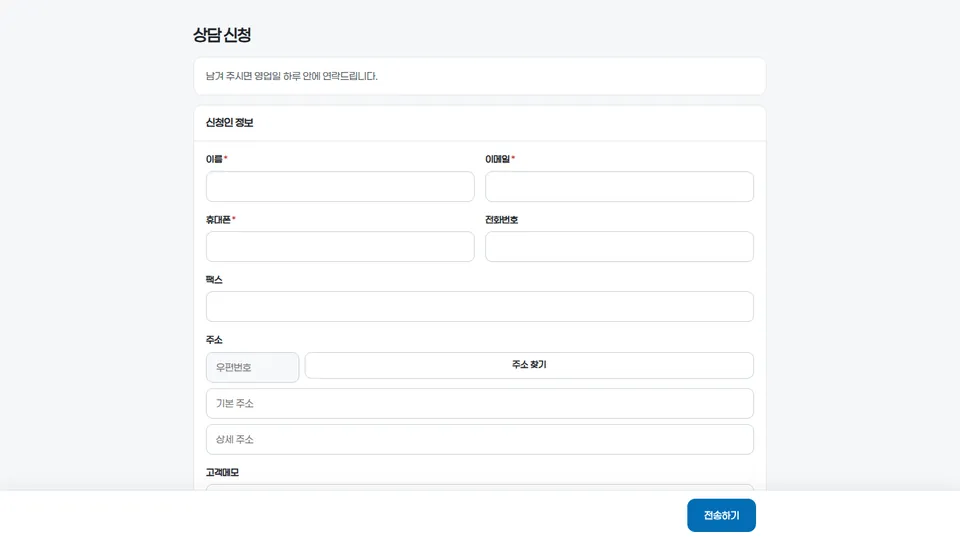Image resolution: width=960 pixels, height=540 pixels.
Task: Click the 남겨 주시면 영업일 notice text
Action: [291, 76]
